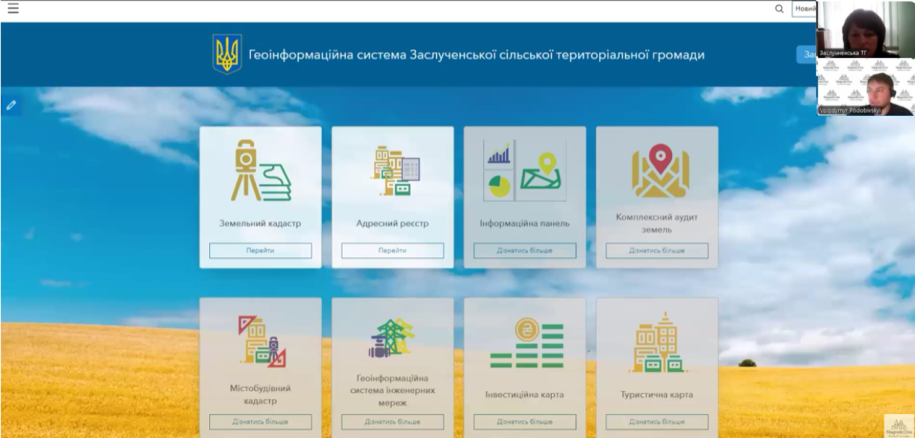Click Дізнатись більше under Інформаційна панель
The width and height of the screenshot is (915, 438).
[x=524, y=251]
